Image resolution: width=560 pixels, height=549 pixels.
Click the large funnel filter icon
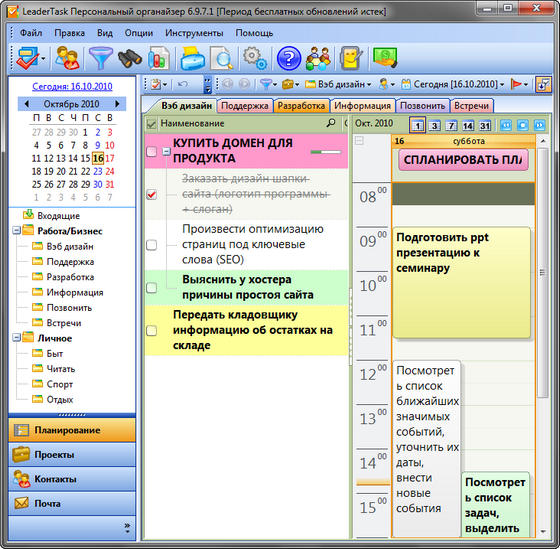tap(100, 58)
